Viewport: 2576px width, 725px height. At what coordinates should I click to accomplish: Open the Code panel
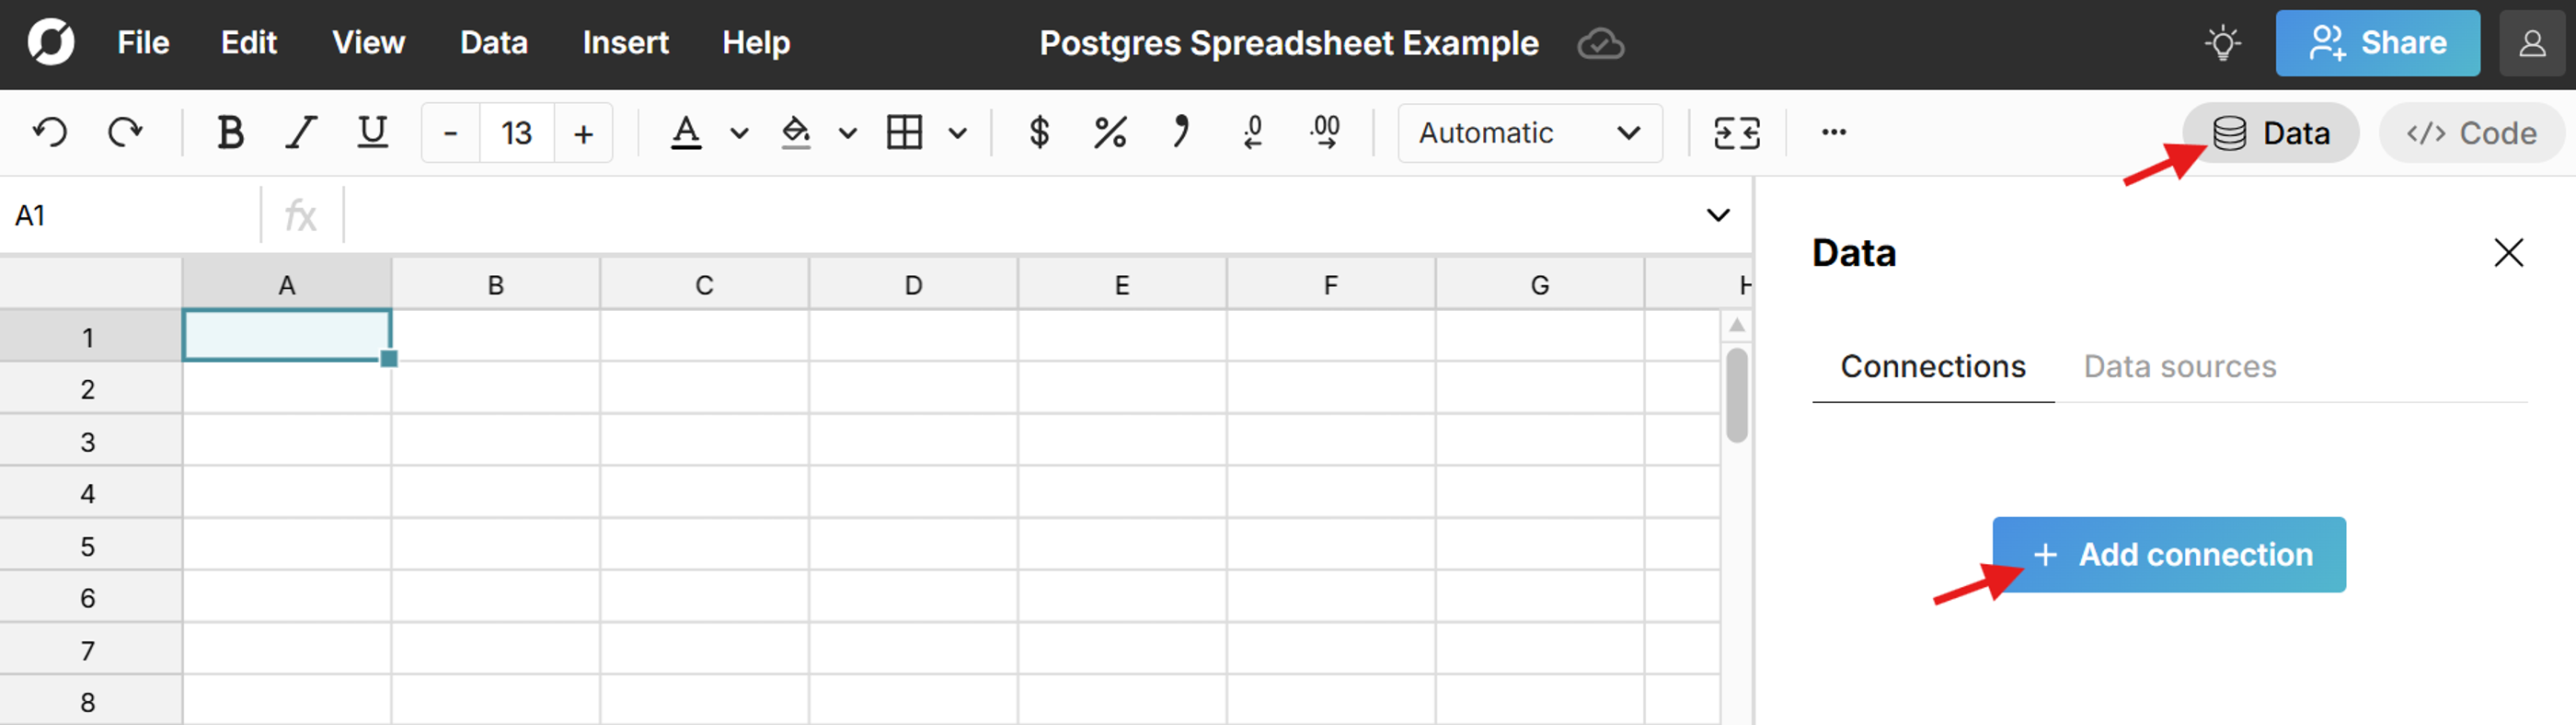point(2470,132)
